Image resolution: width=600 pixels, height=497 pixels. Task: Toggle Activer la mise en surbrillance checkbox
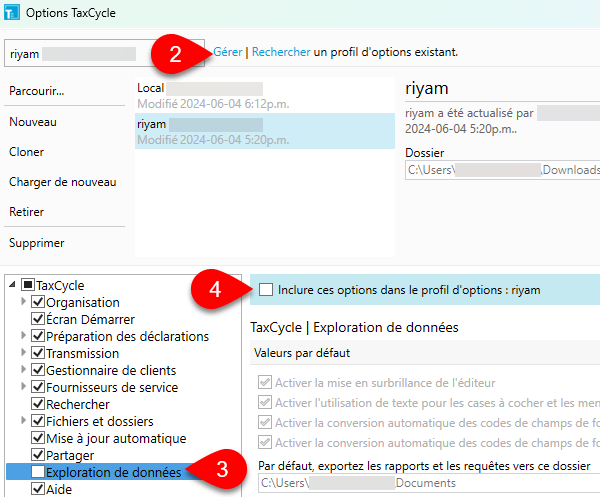point(265,382)
